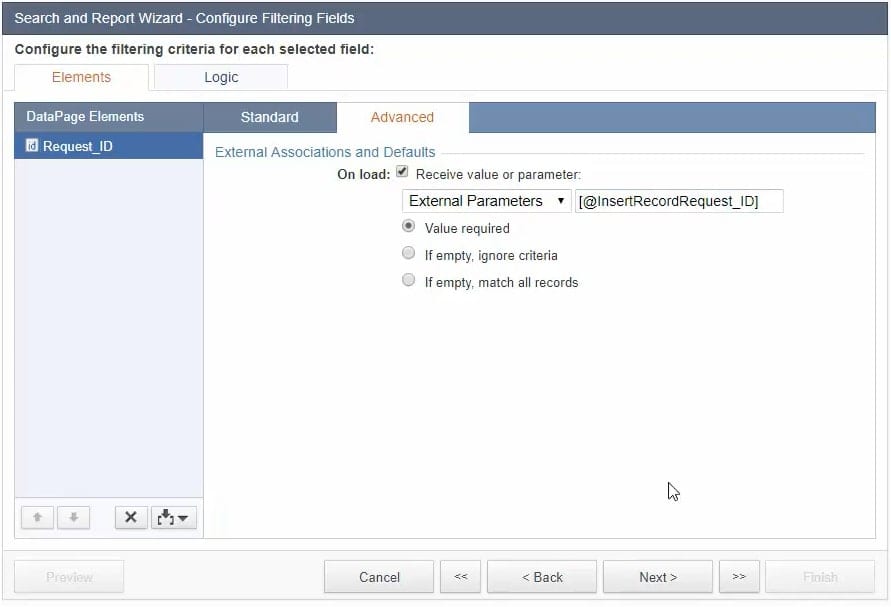Go to previous step with Back
Viewport: 891px width, 607px height.
click(x=542, y=577)
